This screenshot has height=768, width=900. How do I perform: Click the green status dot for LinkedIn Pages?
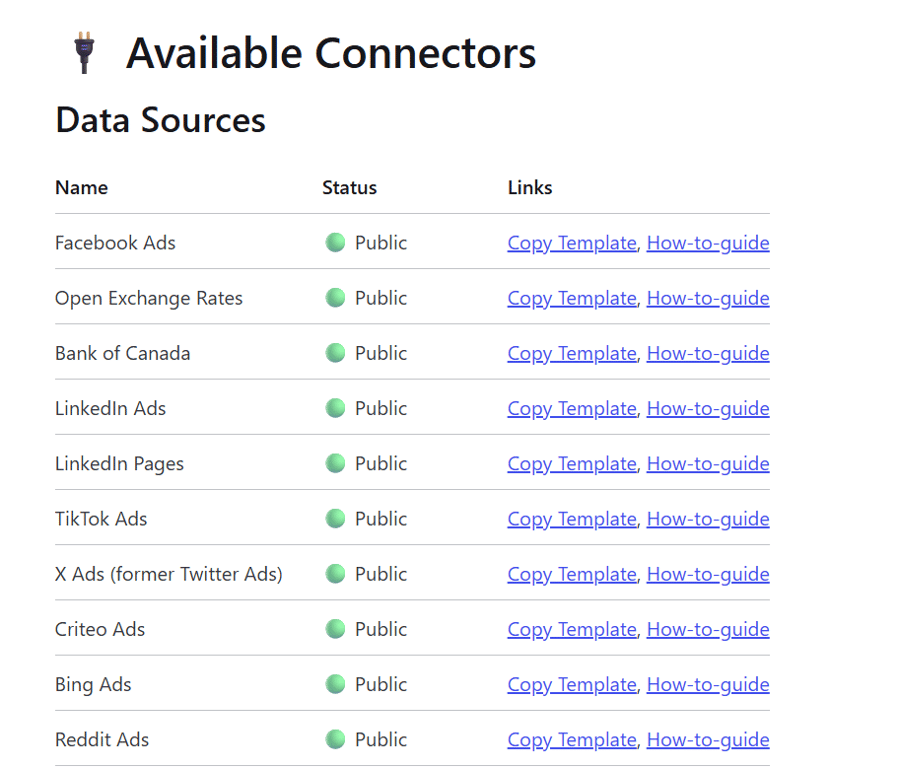[x=335, y=463]
